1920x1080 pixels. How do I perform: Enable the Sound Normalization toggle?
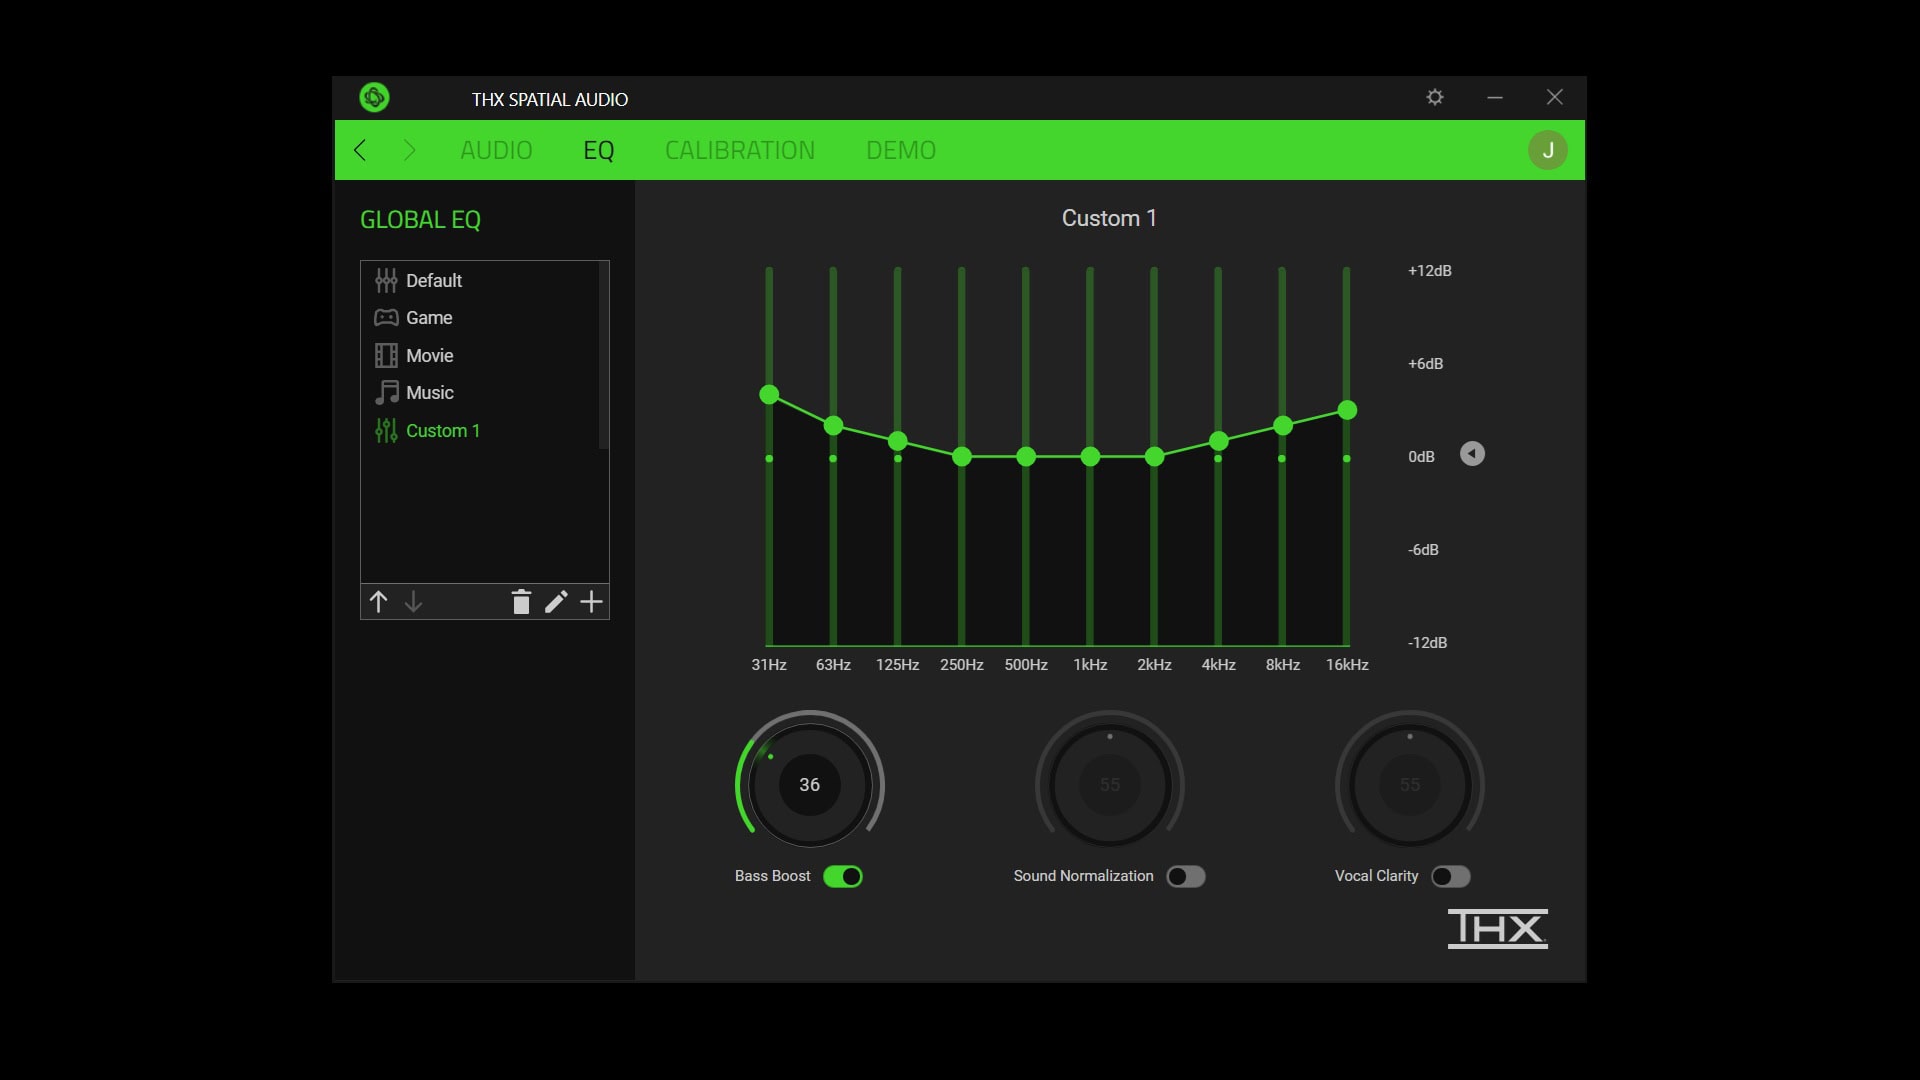tap(1186, 877)
